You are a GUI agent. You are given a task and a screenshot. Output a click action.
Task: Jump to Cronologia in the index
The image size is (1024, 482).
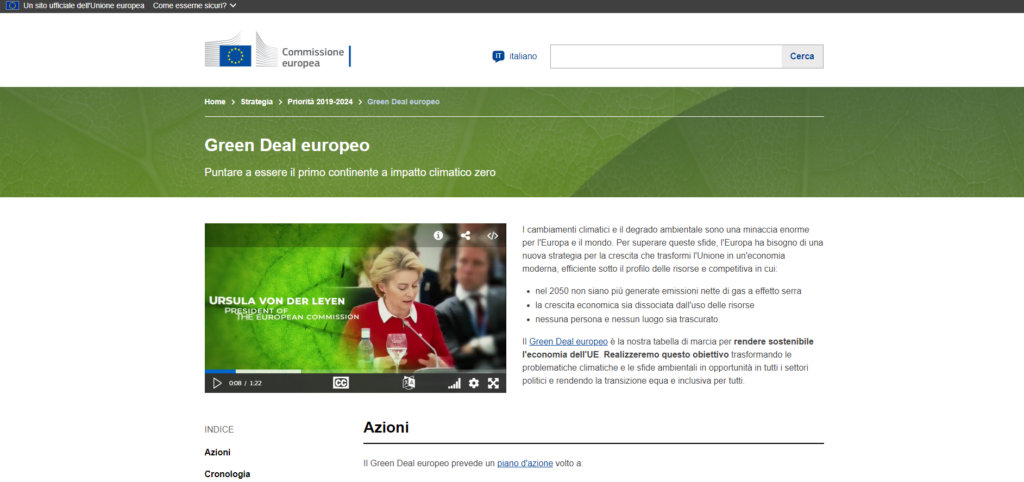click(x=227, y=474)
